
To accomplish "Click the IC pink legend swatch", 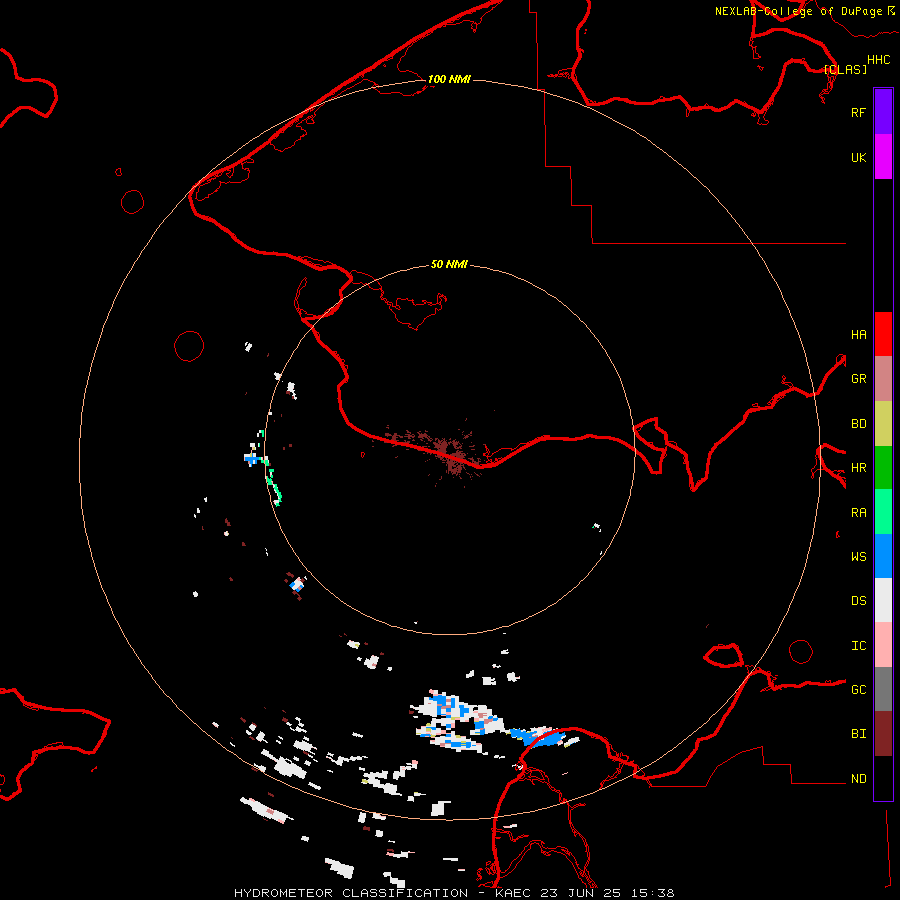I will click(x=883, y=645).
